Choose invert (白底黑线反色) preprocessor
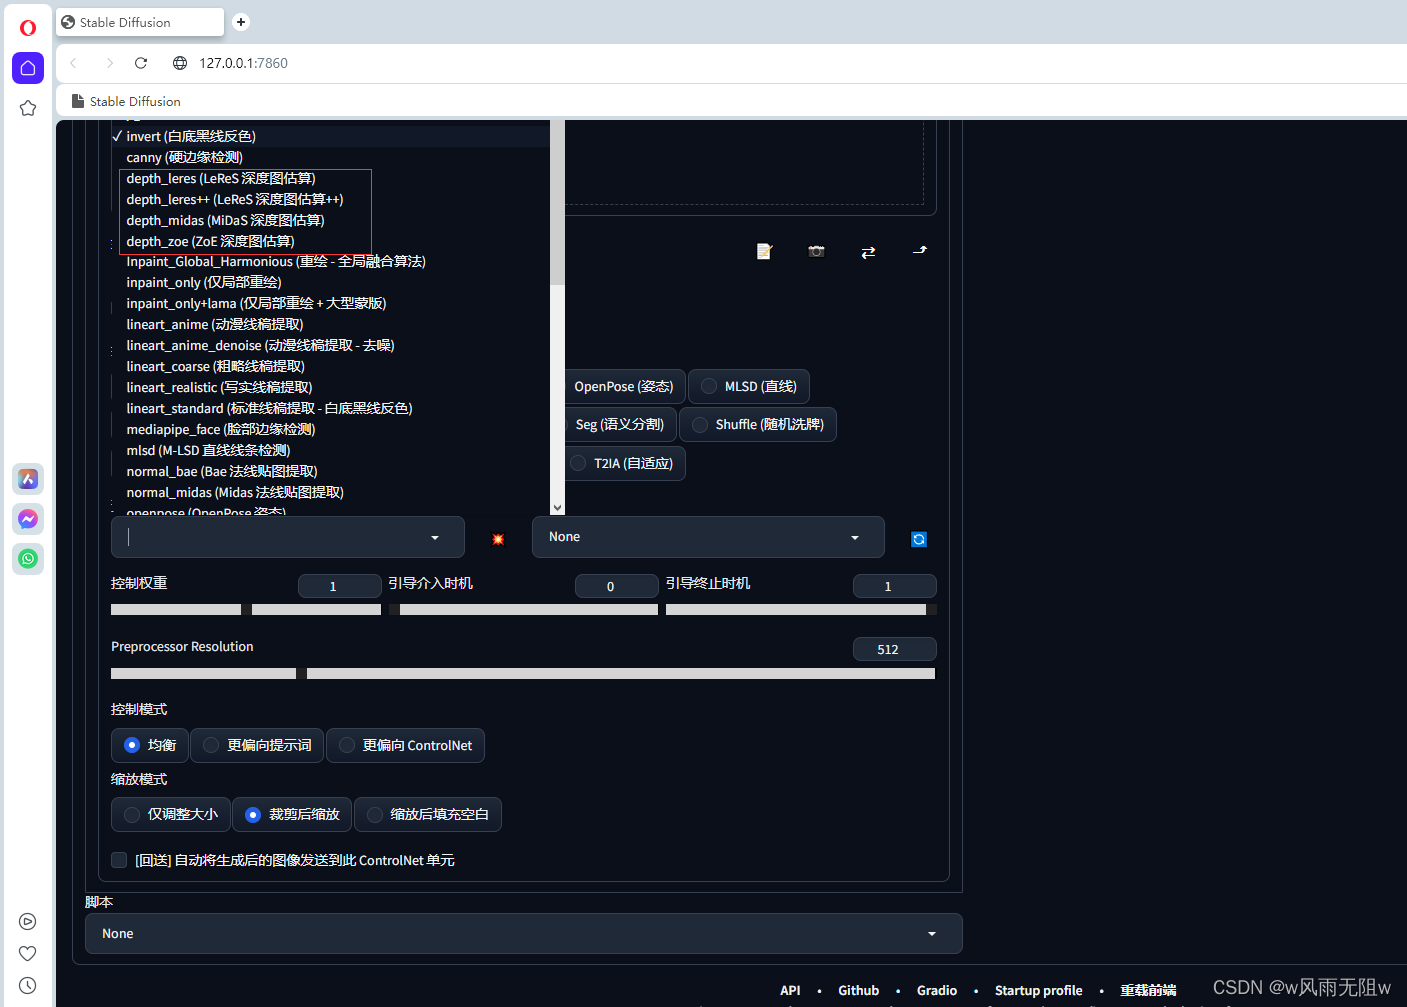This screenshot has height=1007, width=1407. pos(330,136)
